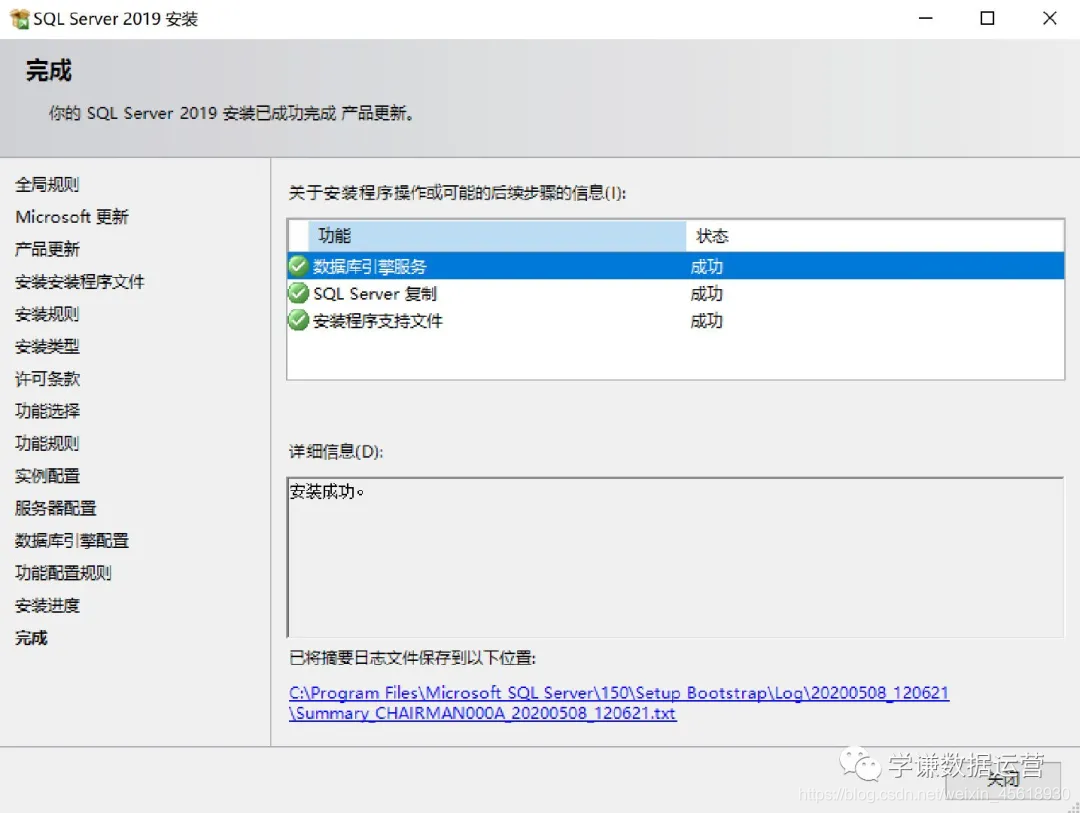The width and height of the screenshot is (1080, 813).
Task: Select the 数据库引擎配置 step
Action: click(x=72, y=541)
